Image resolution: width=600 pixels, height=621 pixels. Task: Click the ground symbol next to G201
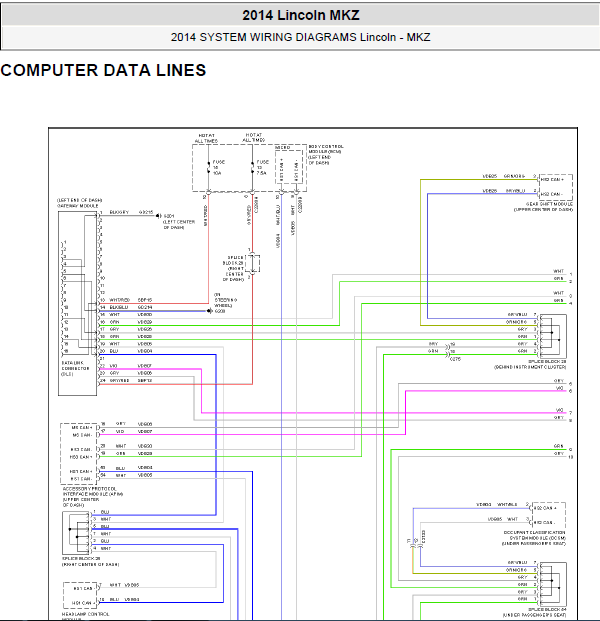(158, 216)
